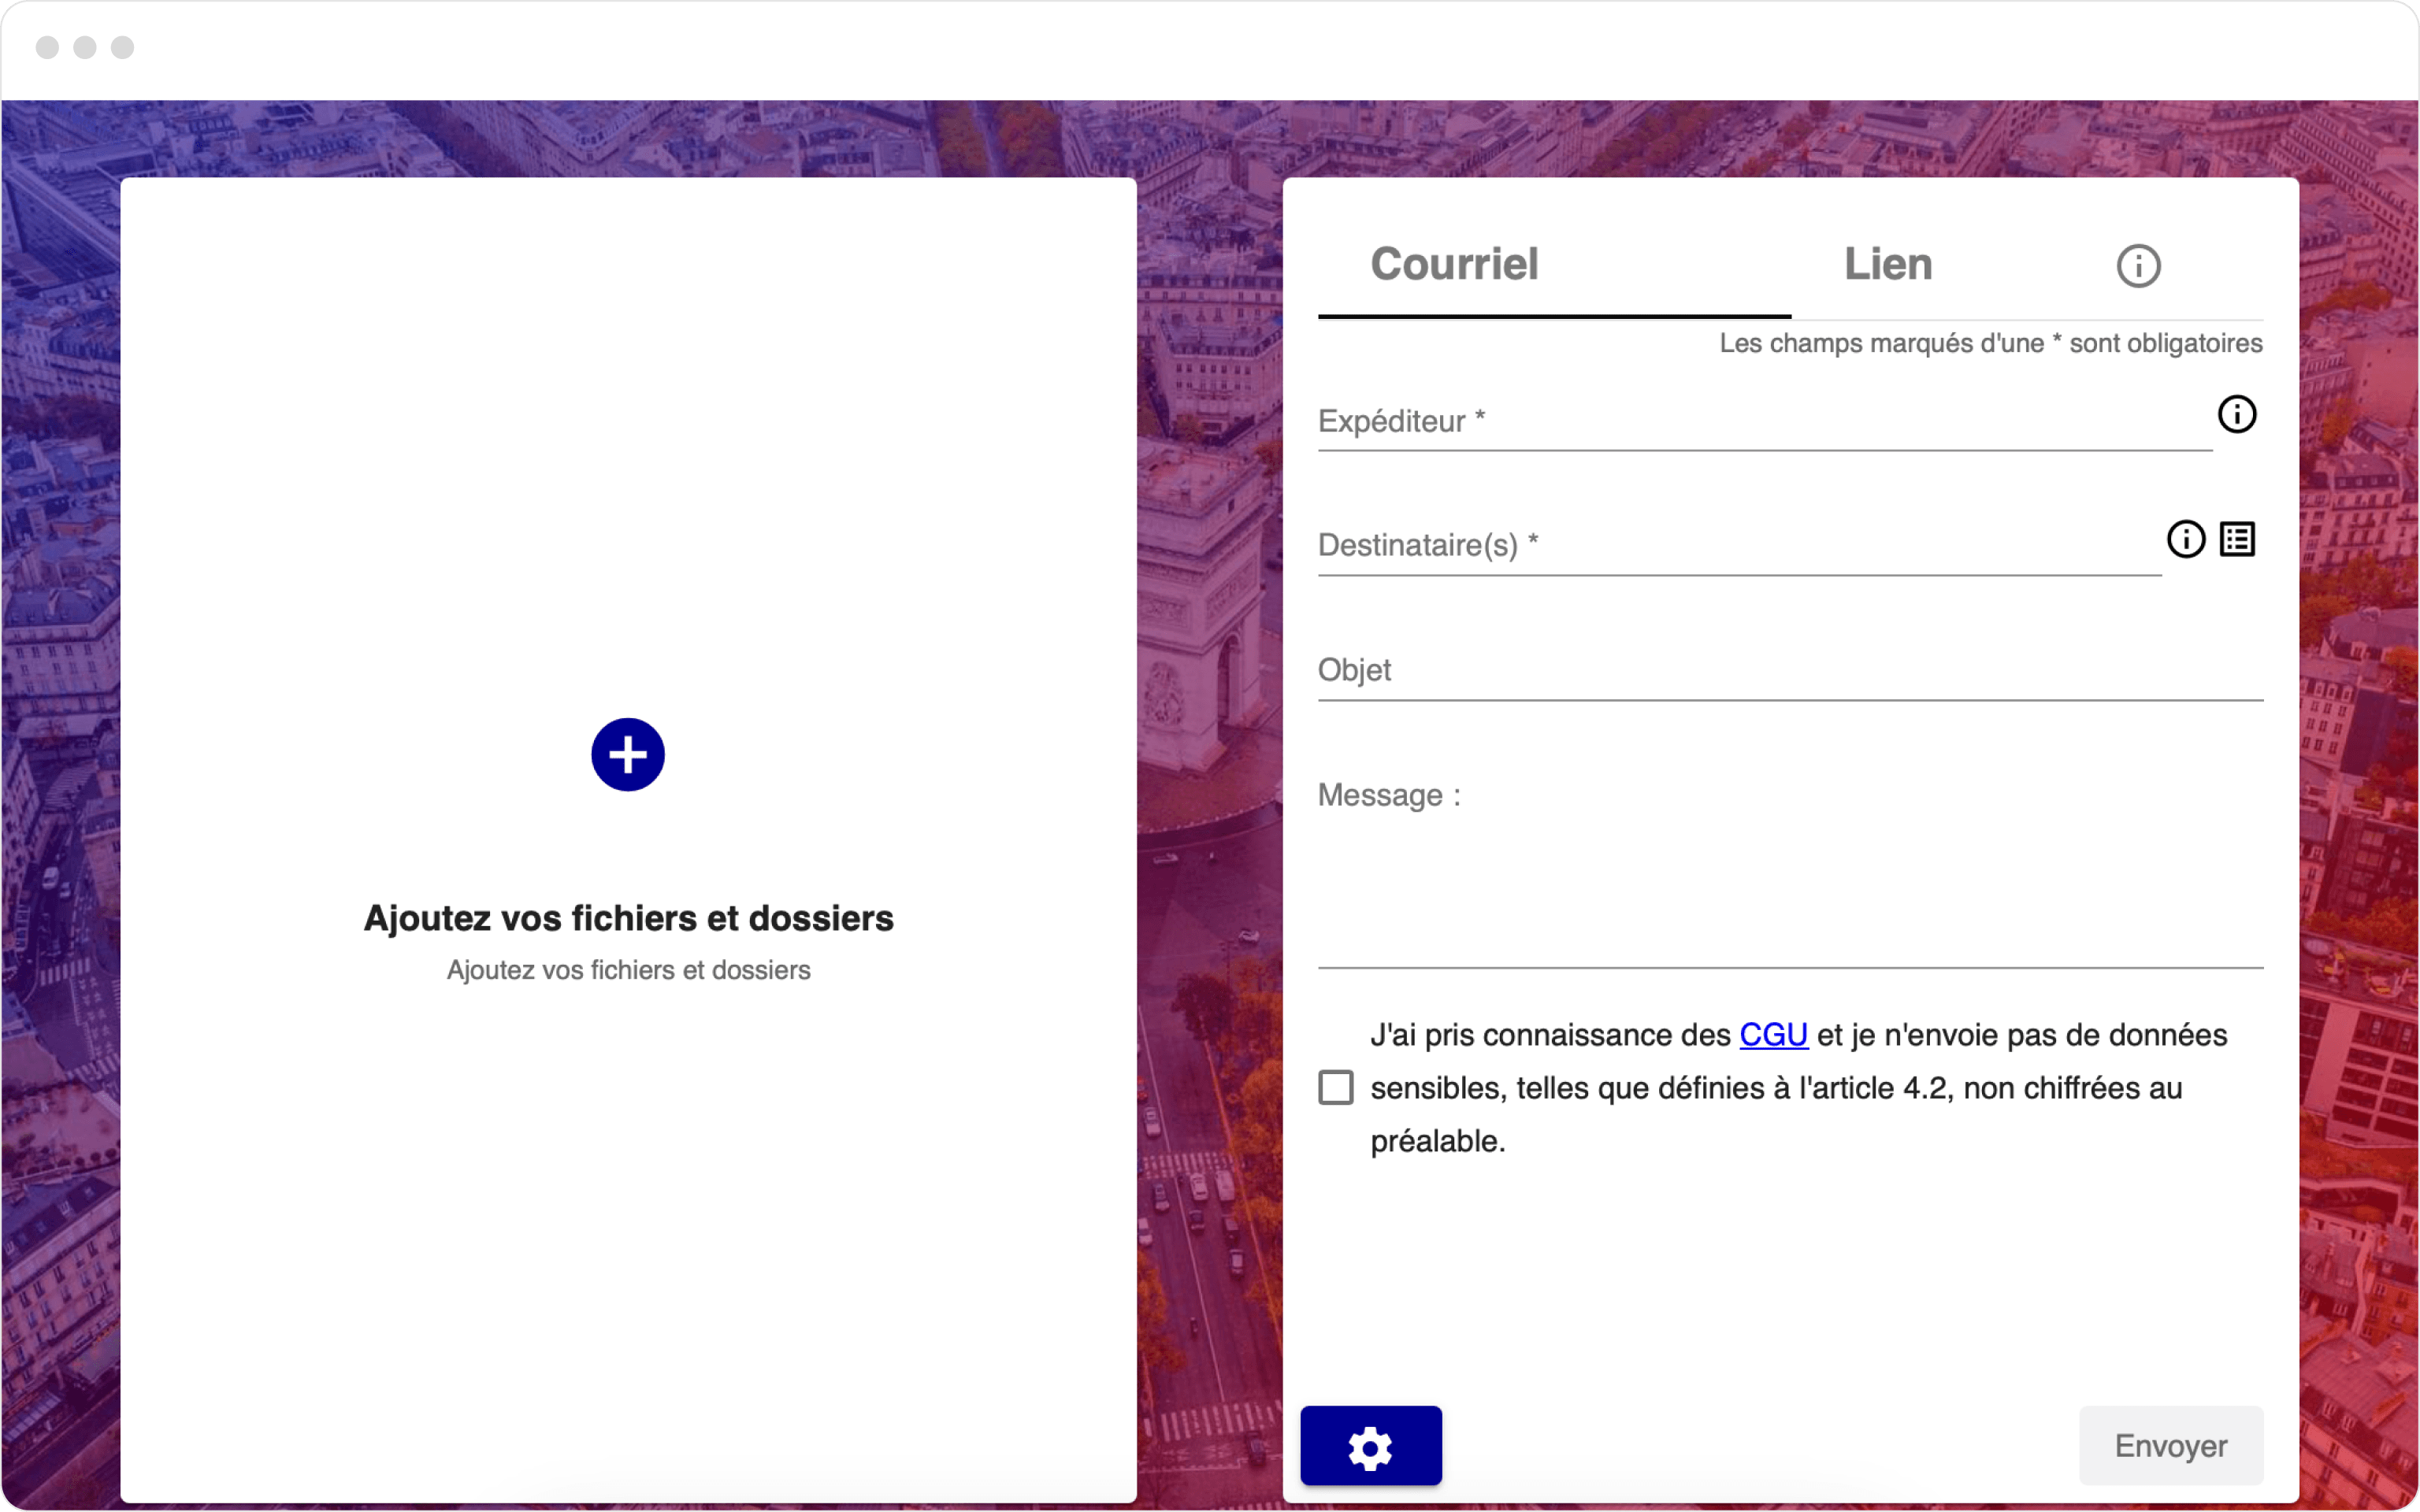
Task: Open the info icon beside the Lien tab
Action: pos(2138,266)
